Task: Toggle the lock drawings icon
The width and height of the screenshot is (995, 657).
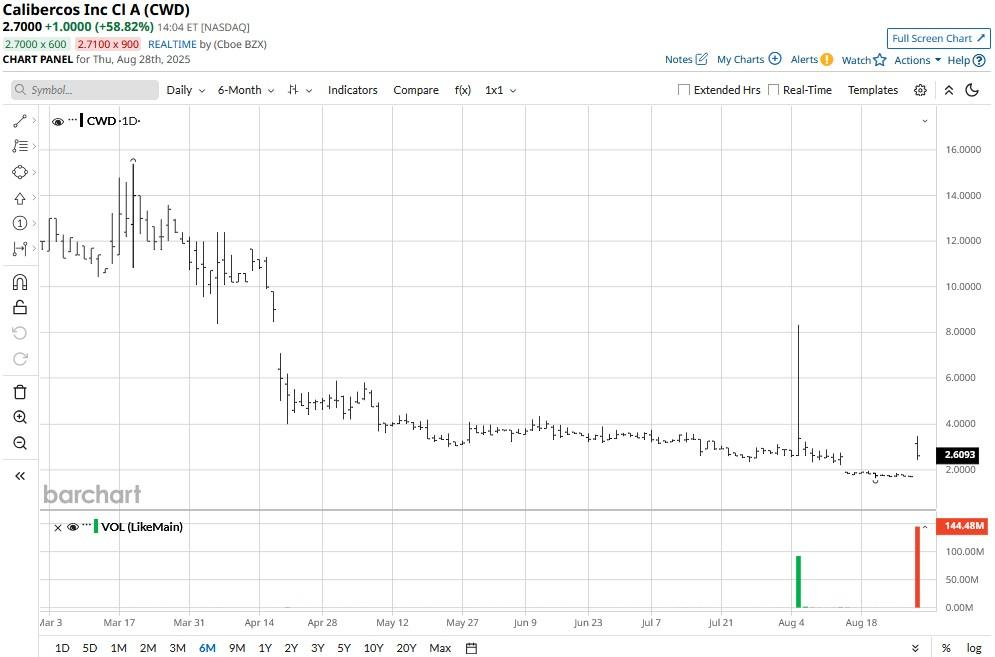Action: click(20, 308)
